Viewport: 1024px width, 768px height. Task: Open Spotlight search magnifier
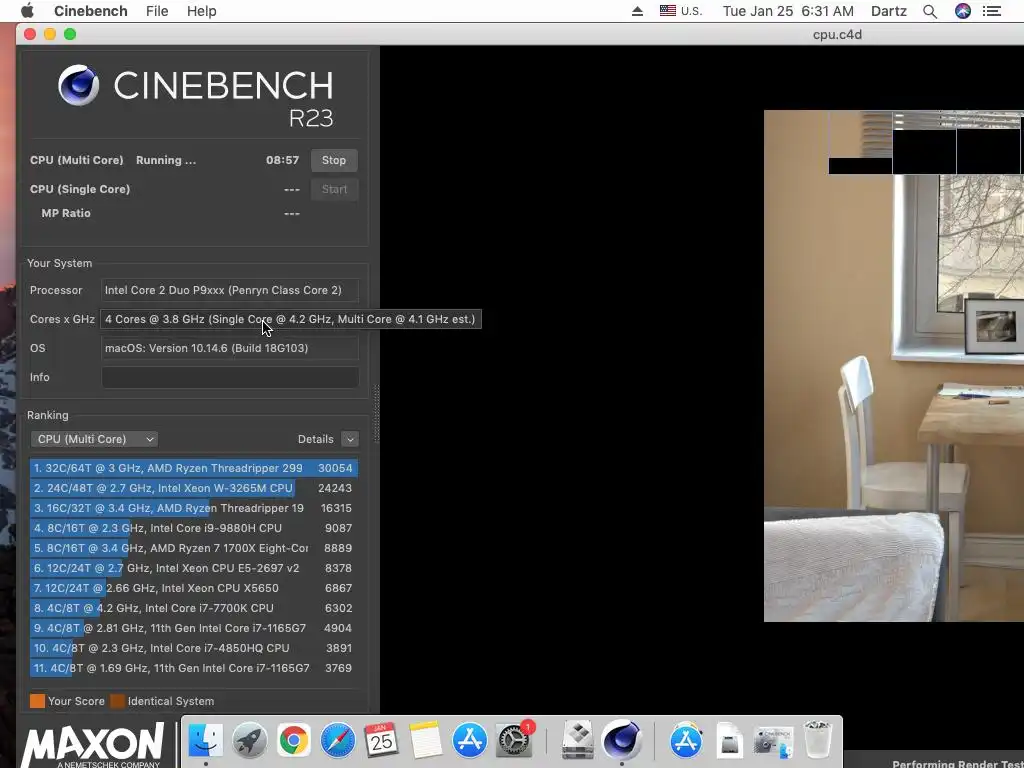pyautogui.click(x=930, y=11)
